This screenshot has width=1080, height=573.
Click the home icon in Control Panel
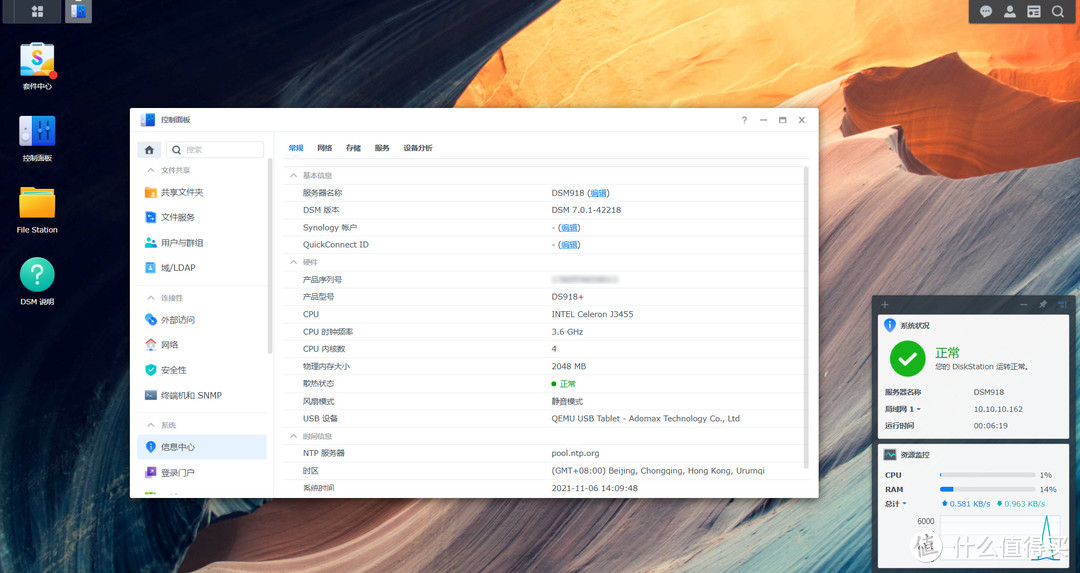(149, 149)
